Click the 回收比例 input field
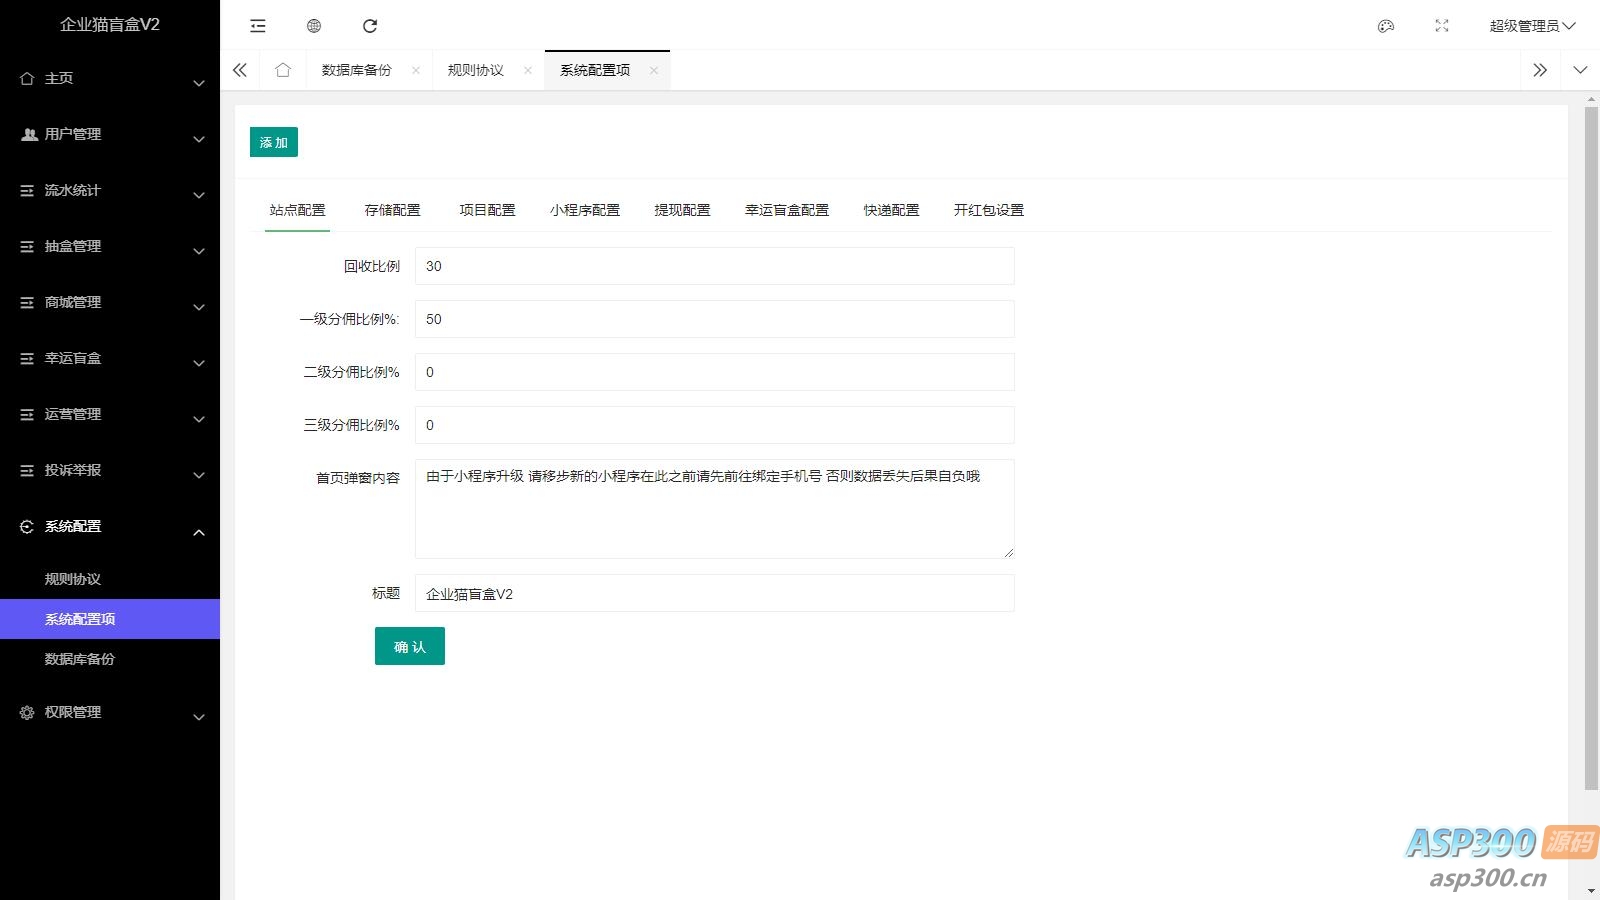1600x900 pixels. pyautogui.click(x=713, y=266)
